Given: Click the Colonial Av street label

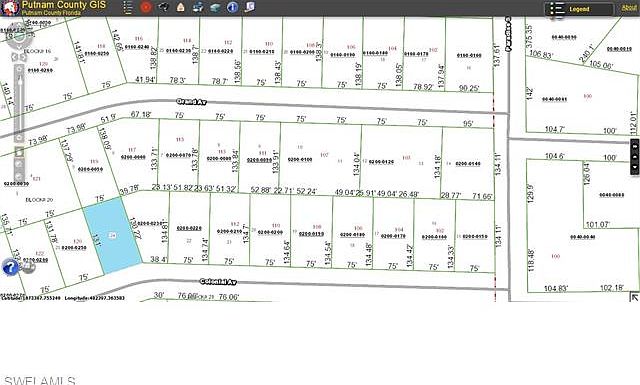Looking at the screenshot, I should click(218, 282).
